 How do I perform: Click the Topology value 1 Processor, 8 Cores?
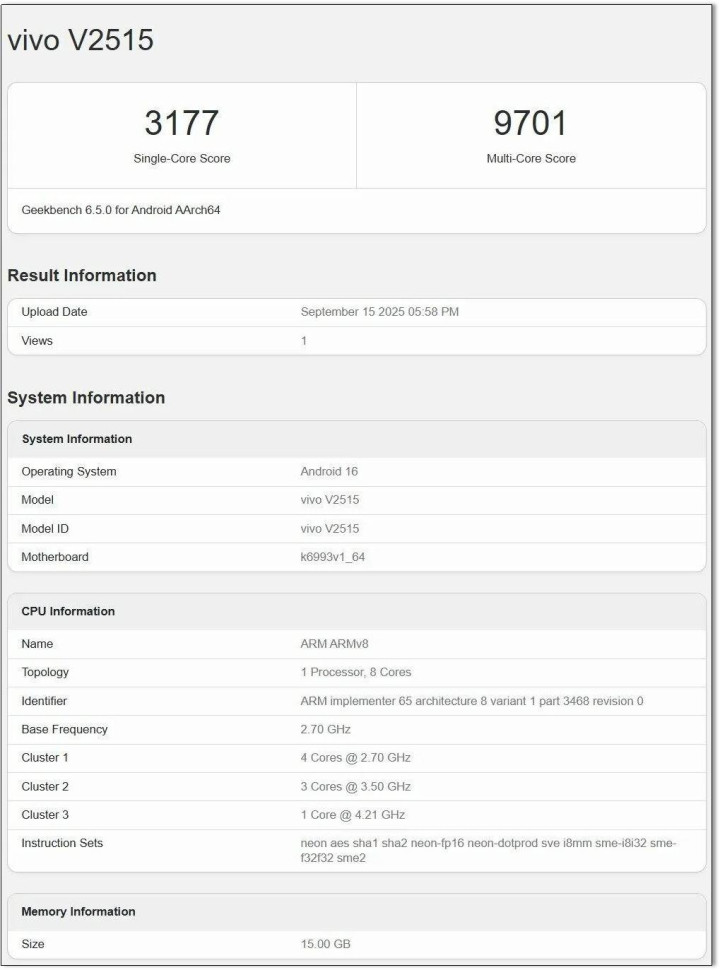pyautogui.click(x=356, y=672)
